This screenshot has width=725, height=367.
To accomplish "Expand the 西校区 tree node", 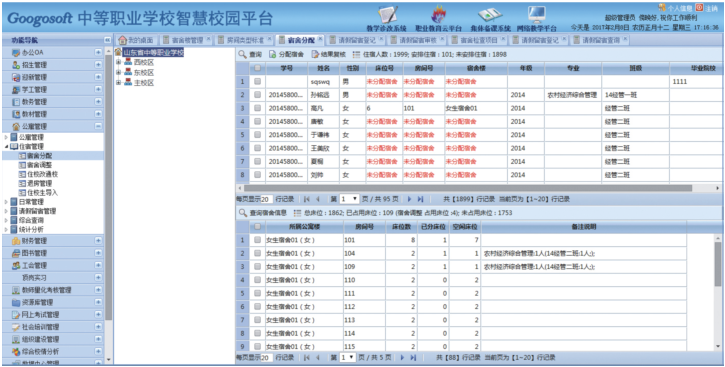I will tap(118, 62).
